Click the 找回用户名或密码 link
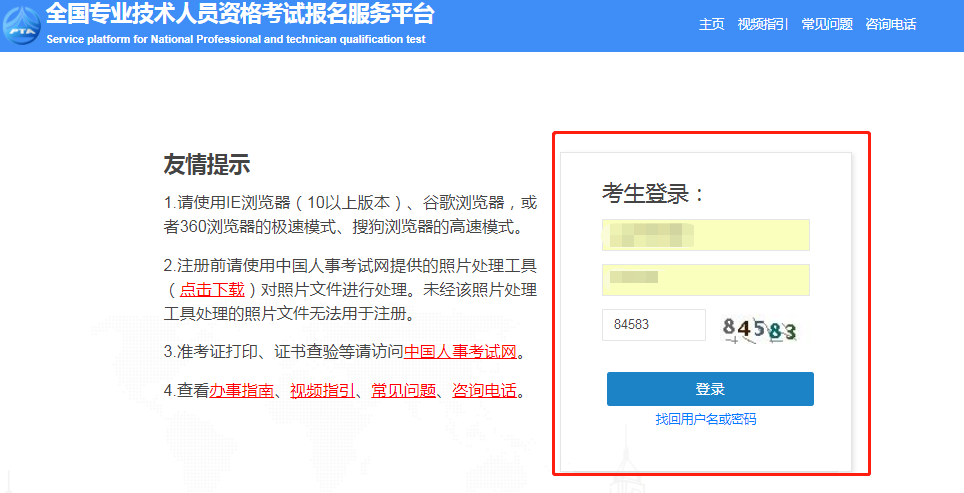The width and height of the screenshot is (964, 493). click(x=706, y=419)
